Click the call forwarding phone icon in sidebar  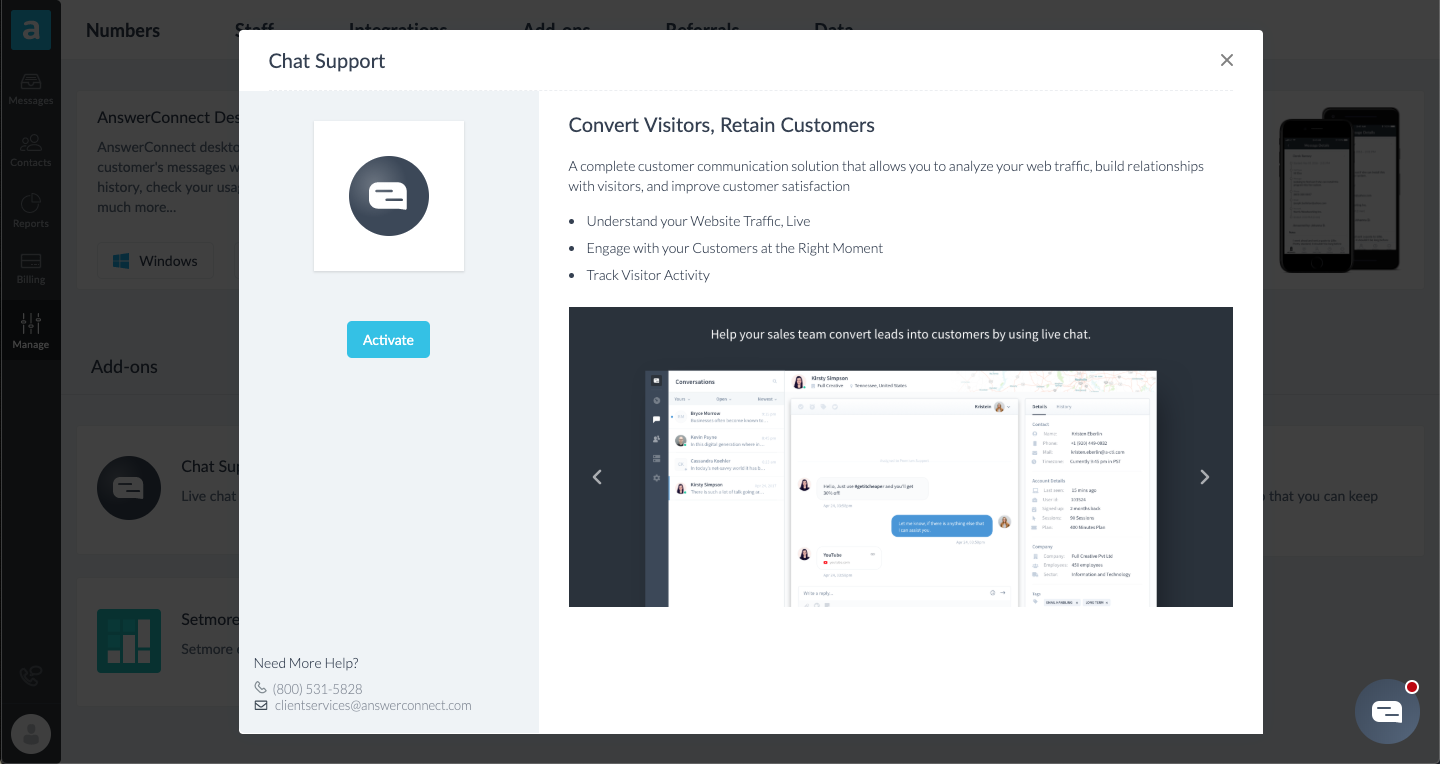(31, 676)
